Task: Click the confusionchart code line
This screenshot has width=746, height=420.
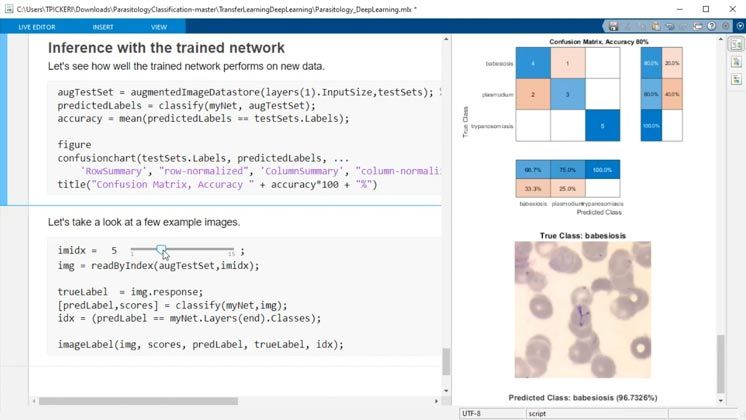Action: point(204,158)
